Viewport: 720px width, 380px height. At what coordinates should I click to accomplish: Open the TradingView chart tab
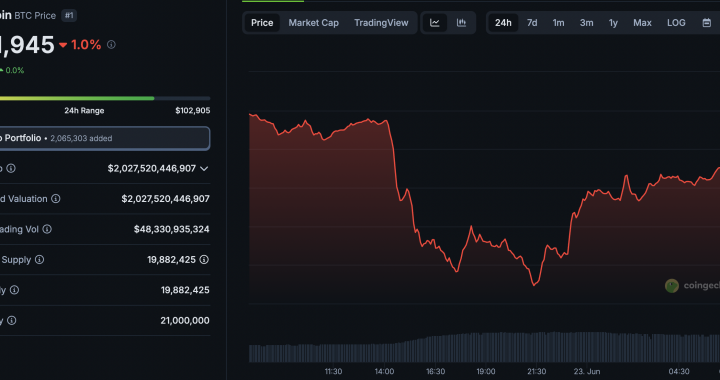pyautogui.click(x=381, y=22)
